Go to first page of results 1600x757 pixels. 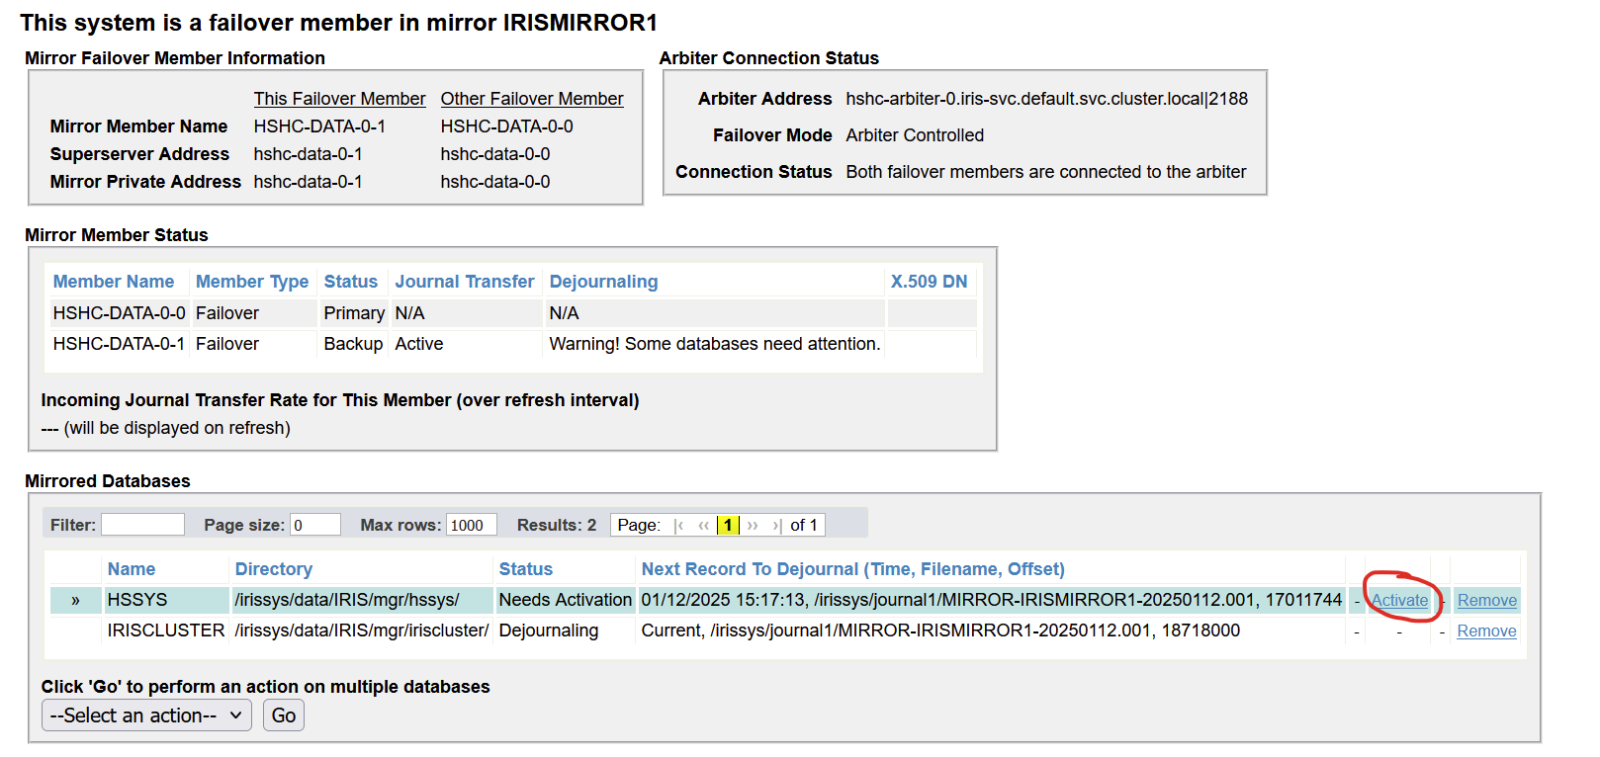(x=679, y=525)
